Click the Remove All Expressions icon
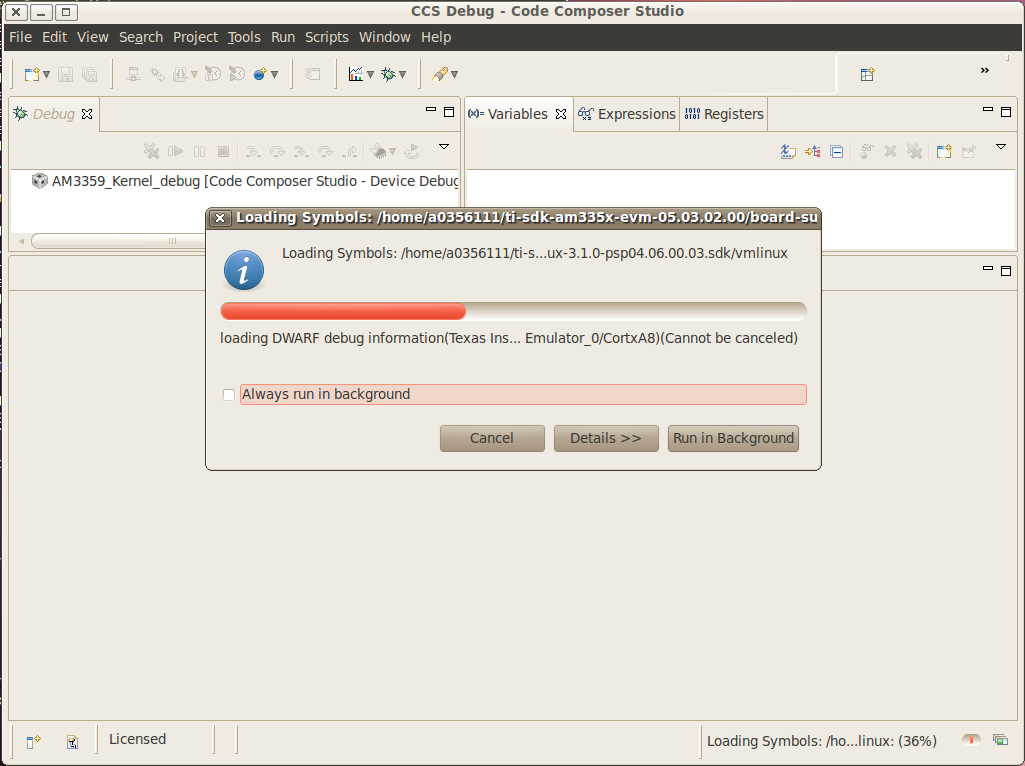 (x=912, y=151)
